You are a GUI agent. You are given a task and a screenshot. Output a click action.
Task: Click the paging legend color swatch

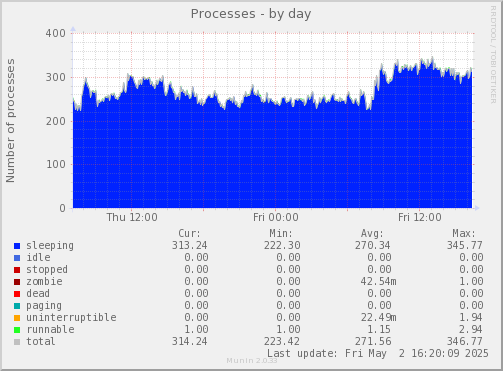point(17,306)
